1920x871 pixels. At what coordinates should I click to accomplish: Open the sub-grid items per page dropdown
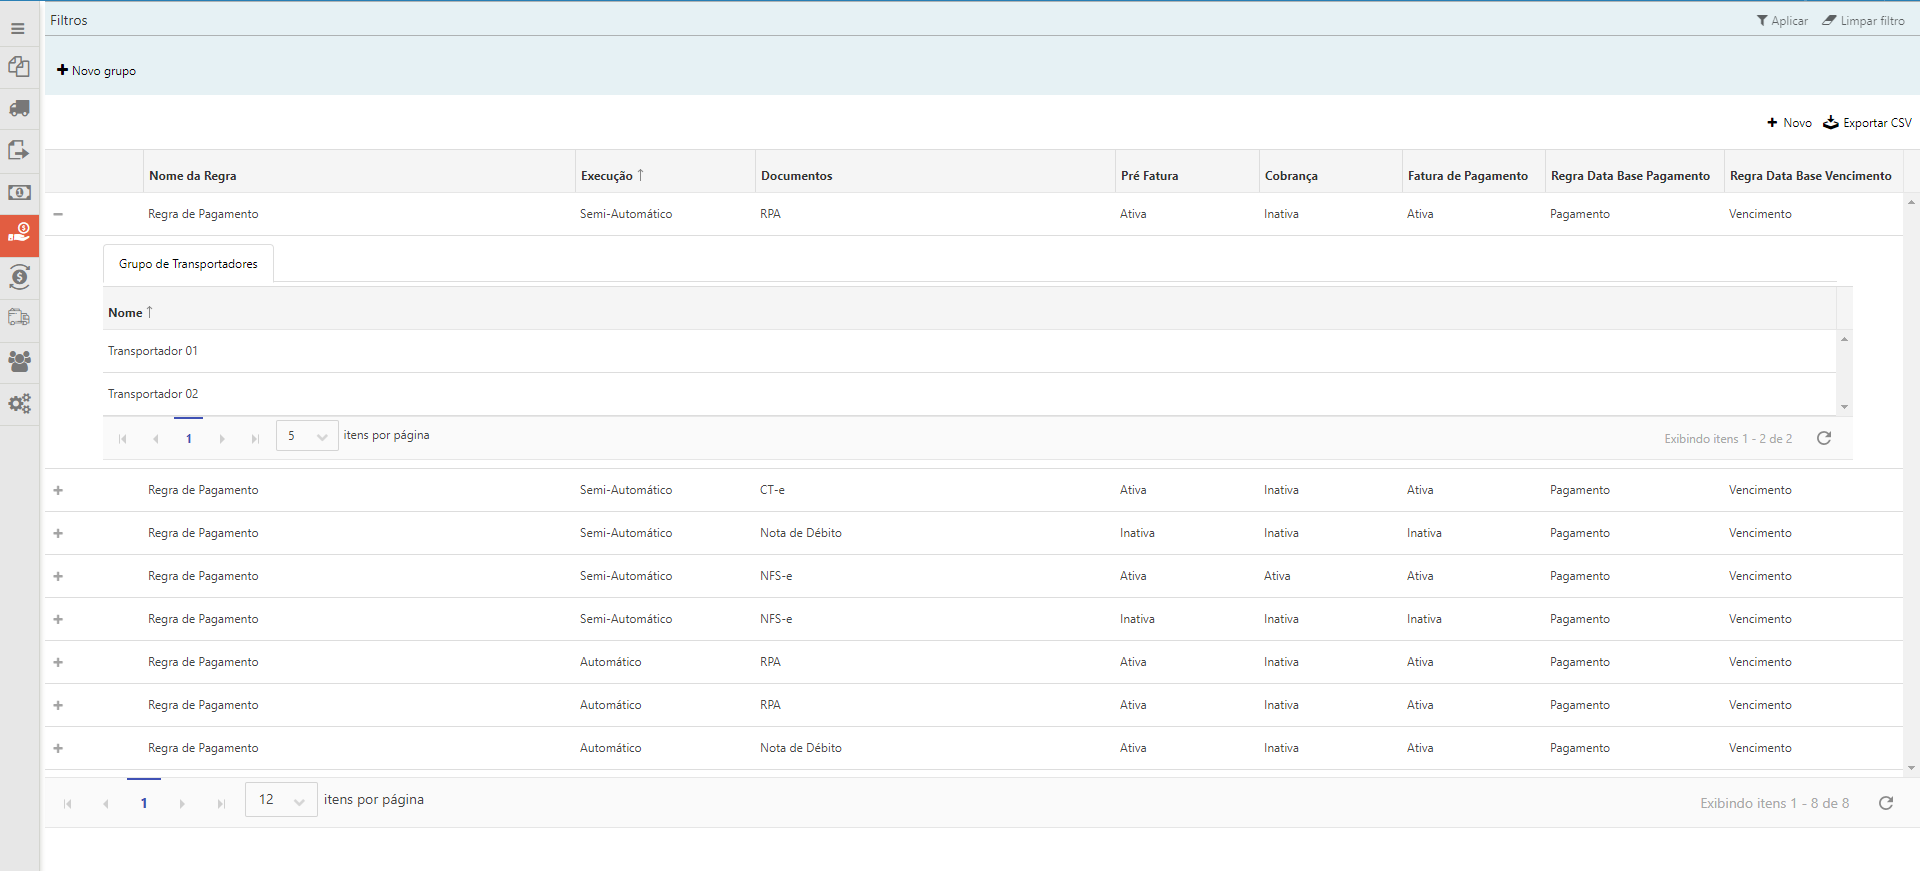pos(307,436)
